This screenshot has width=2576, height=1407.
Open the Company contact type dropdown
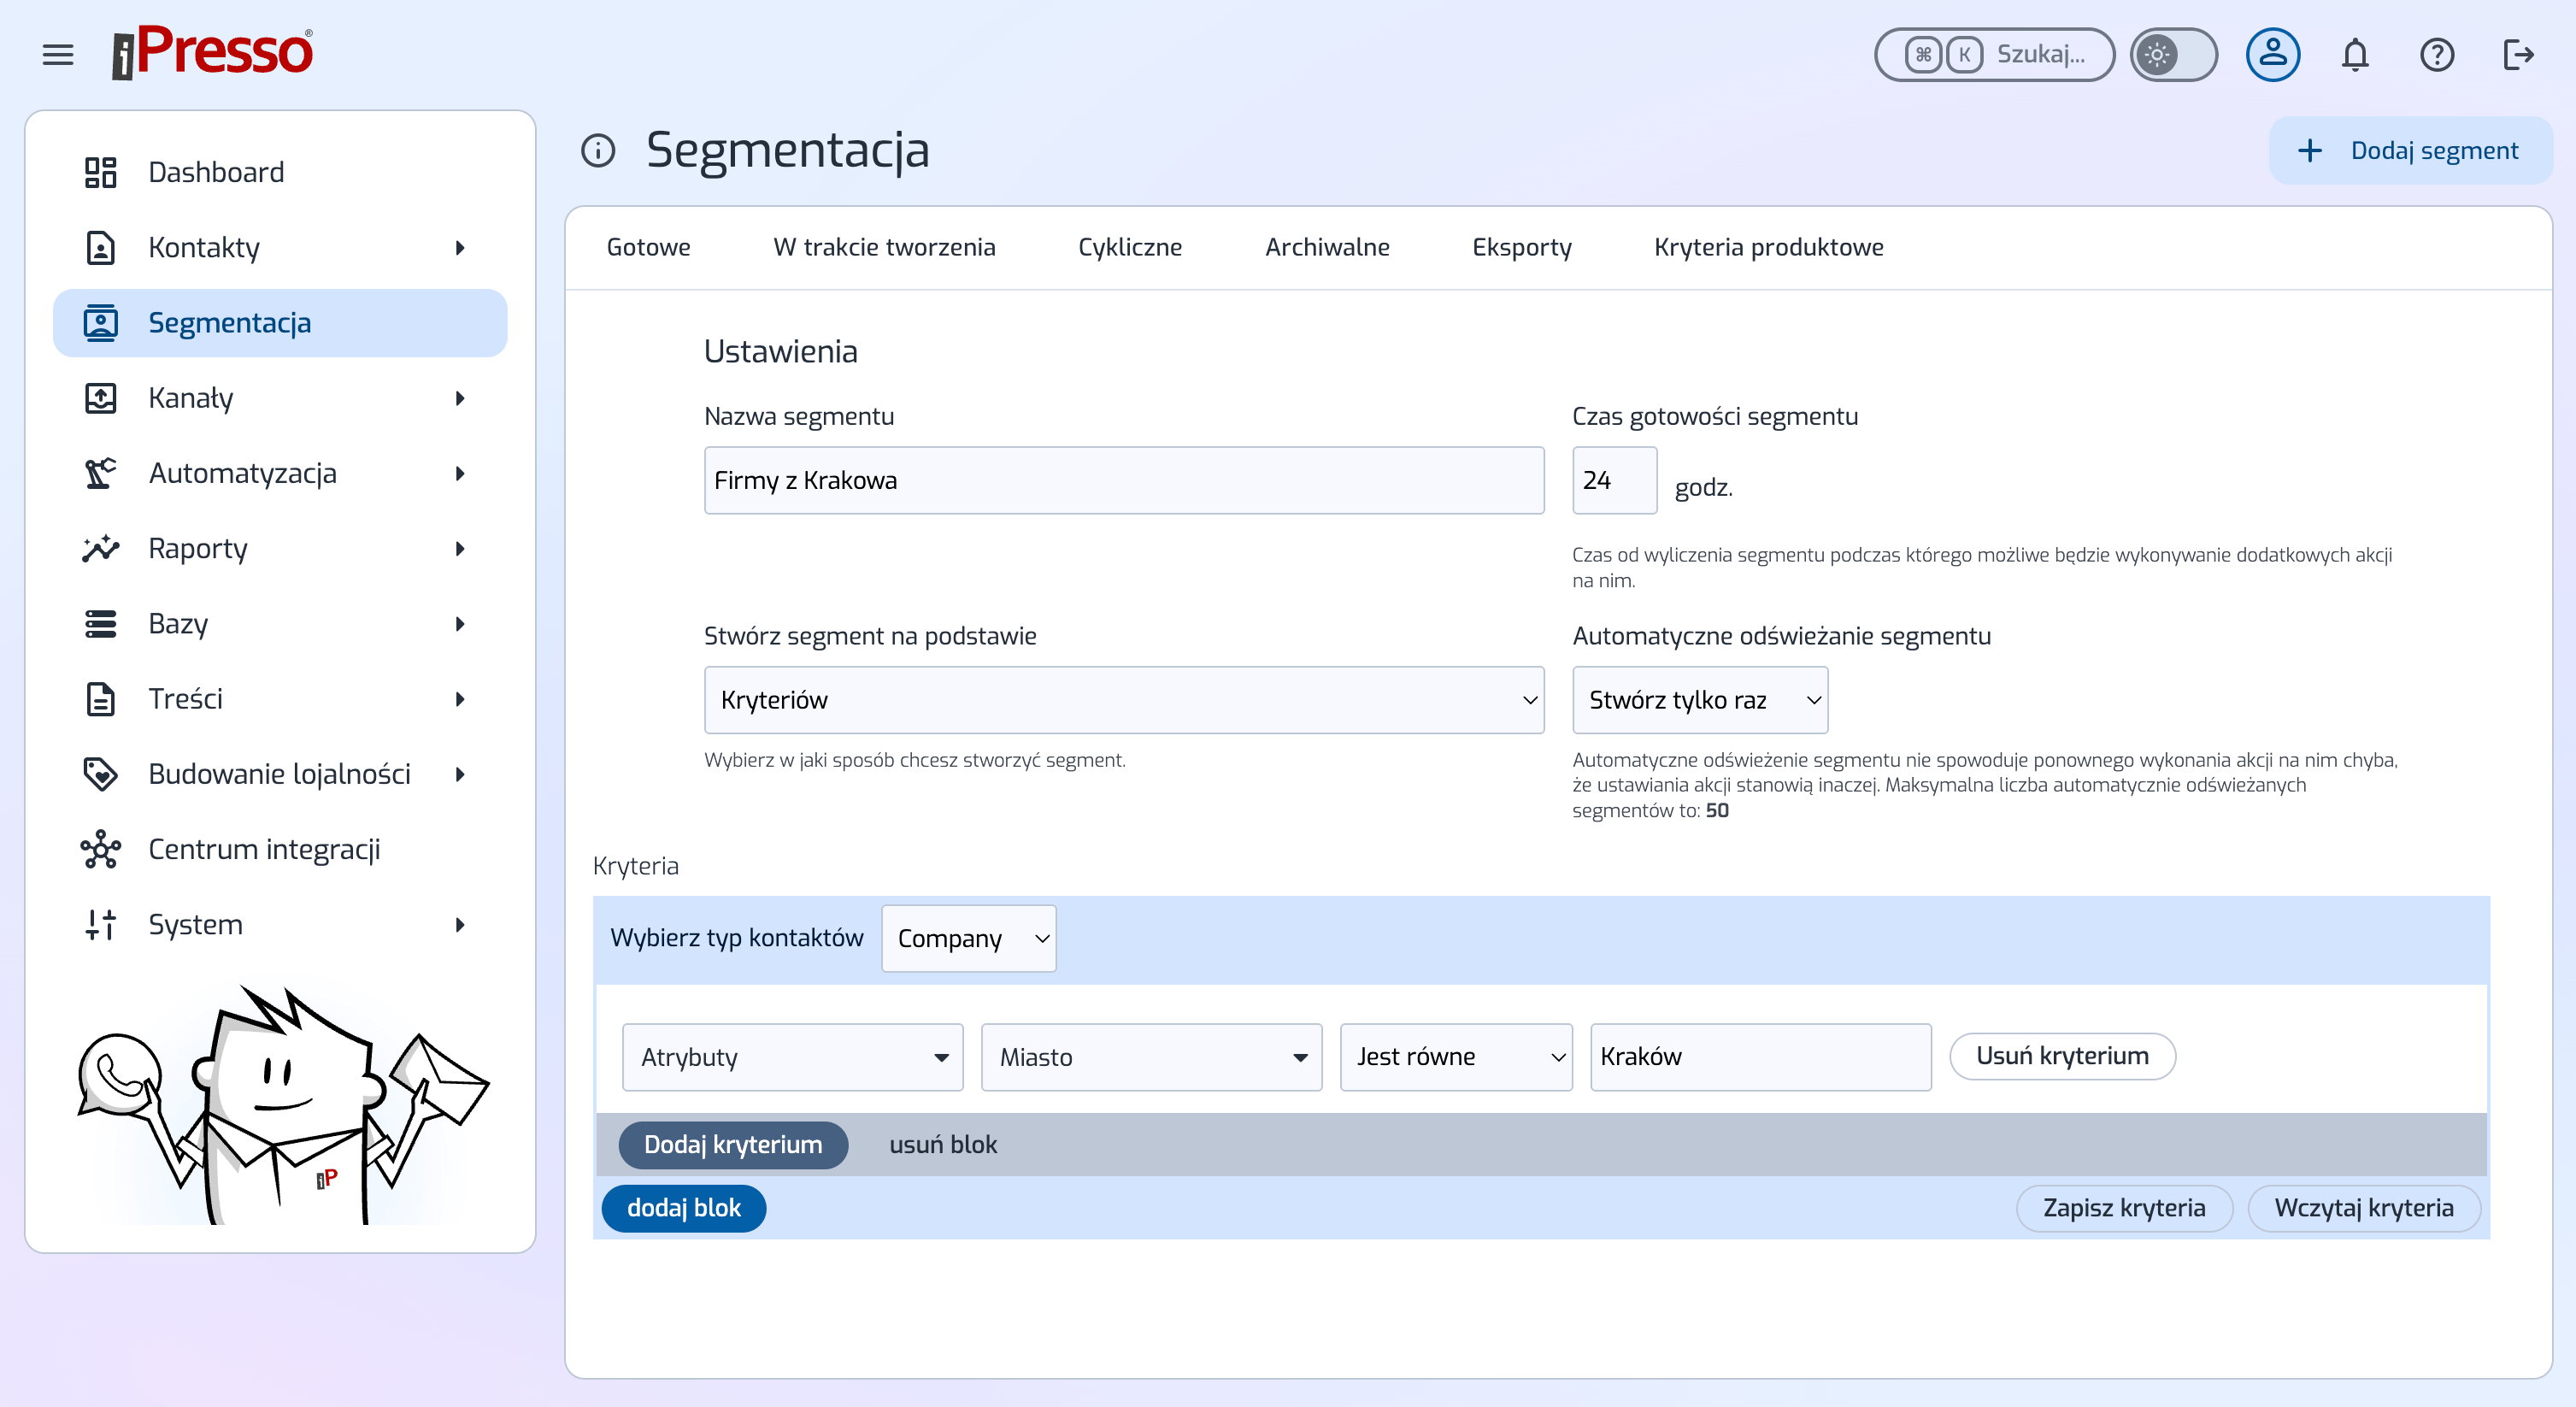click(x=967, y=938)
